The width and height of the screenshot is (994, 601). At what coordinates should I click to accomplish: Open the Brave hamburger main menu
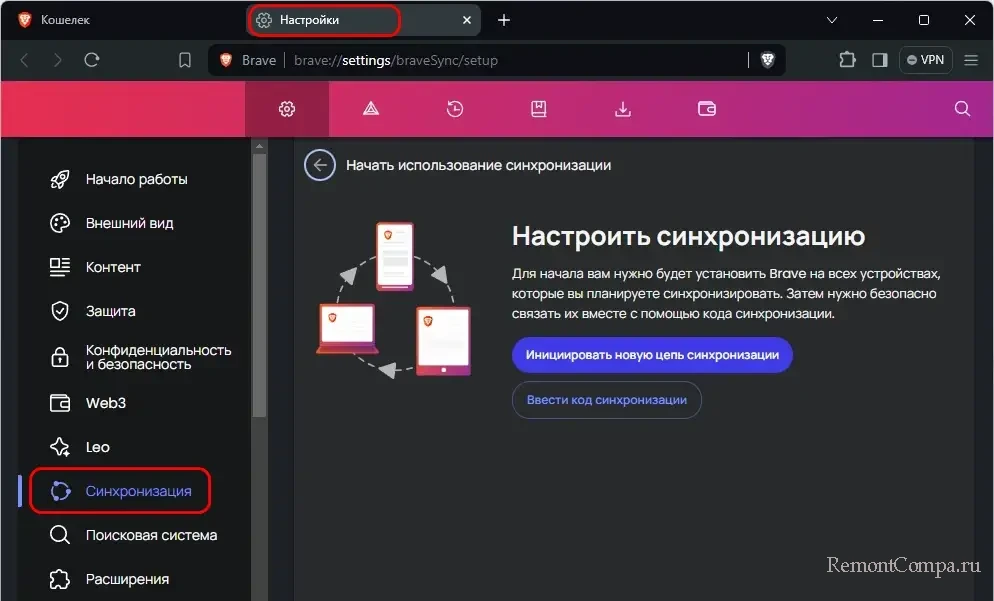tap(971, 60)
